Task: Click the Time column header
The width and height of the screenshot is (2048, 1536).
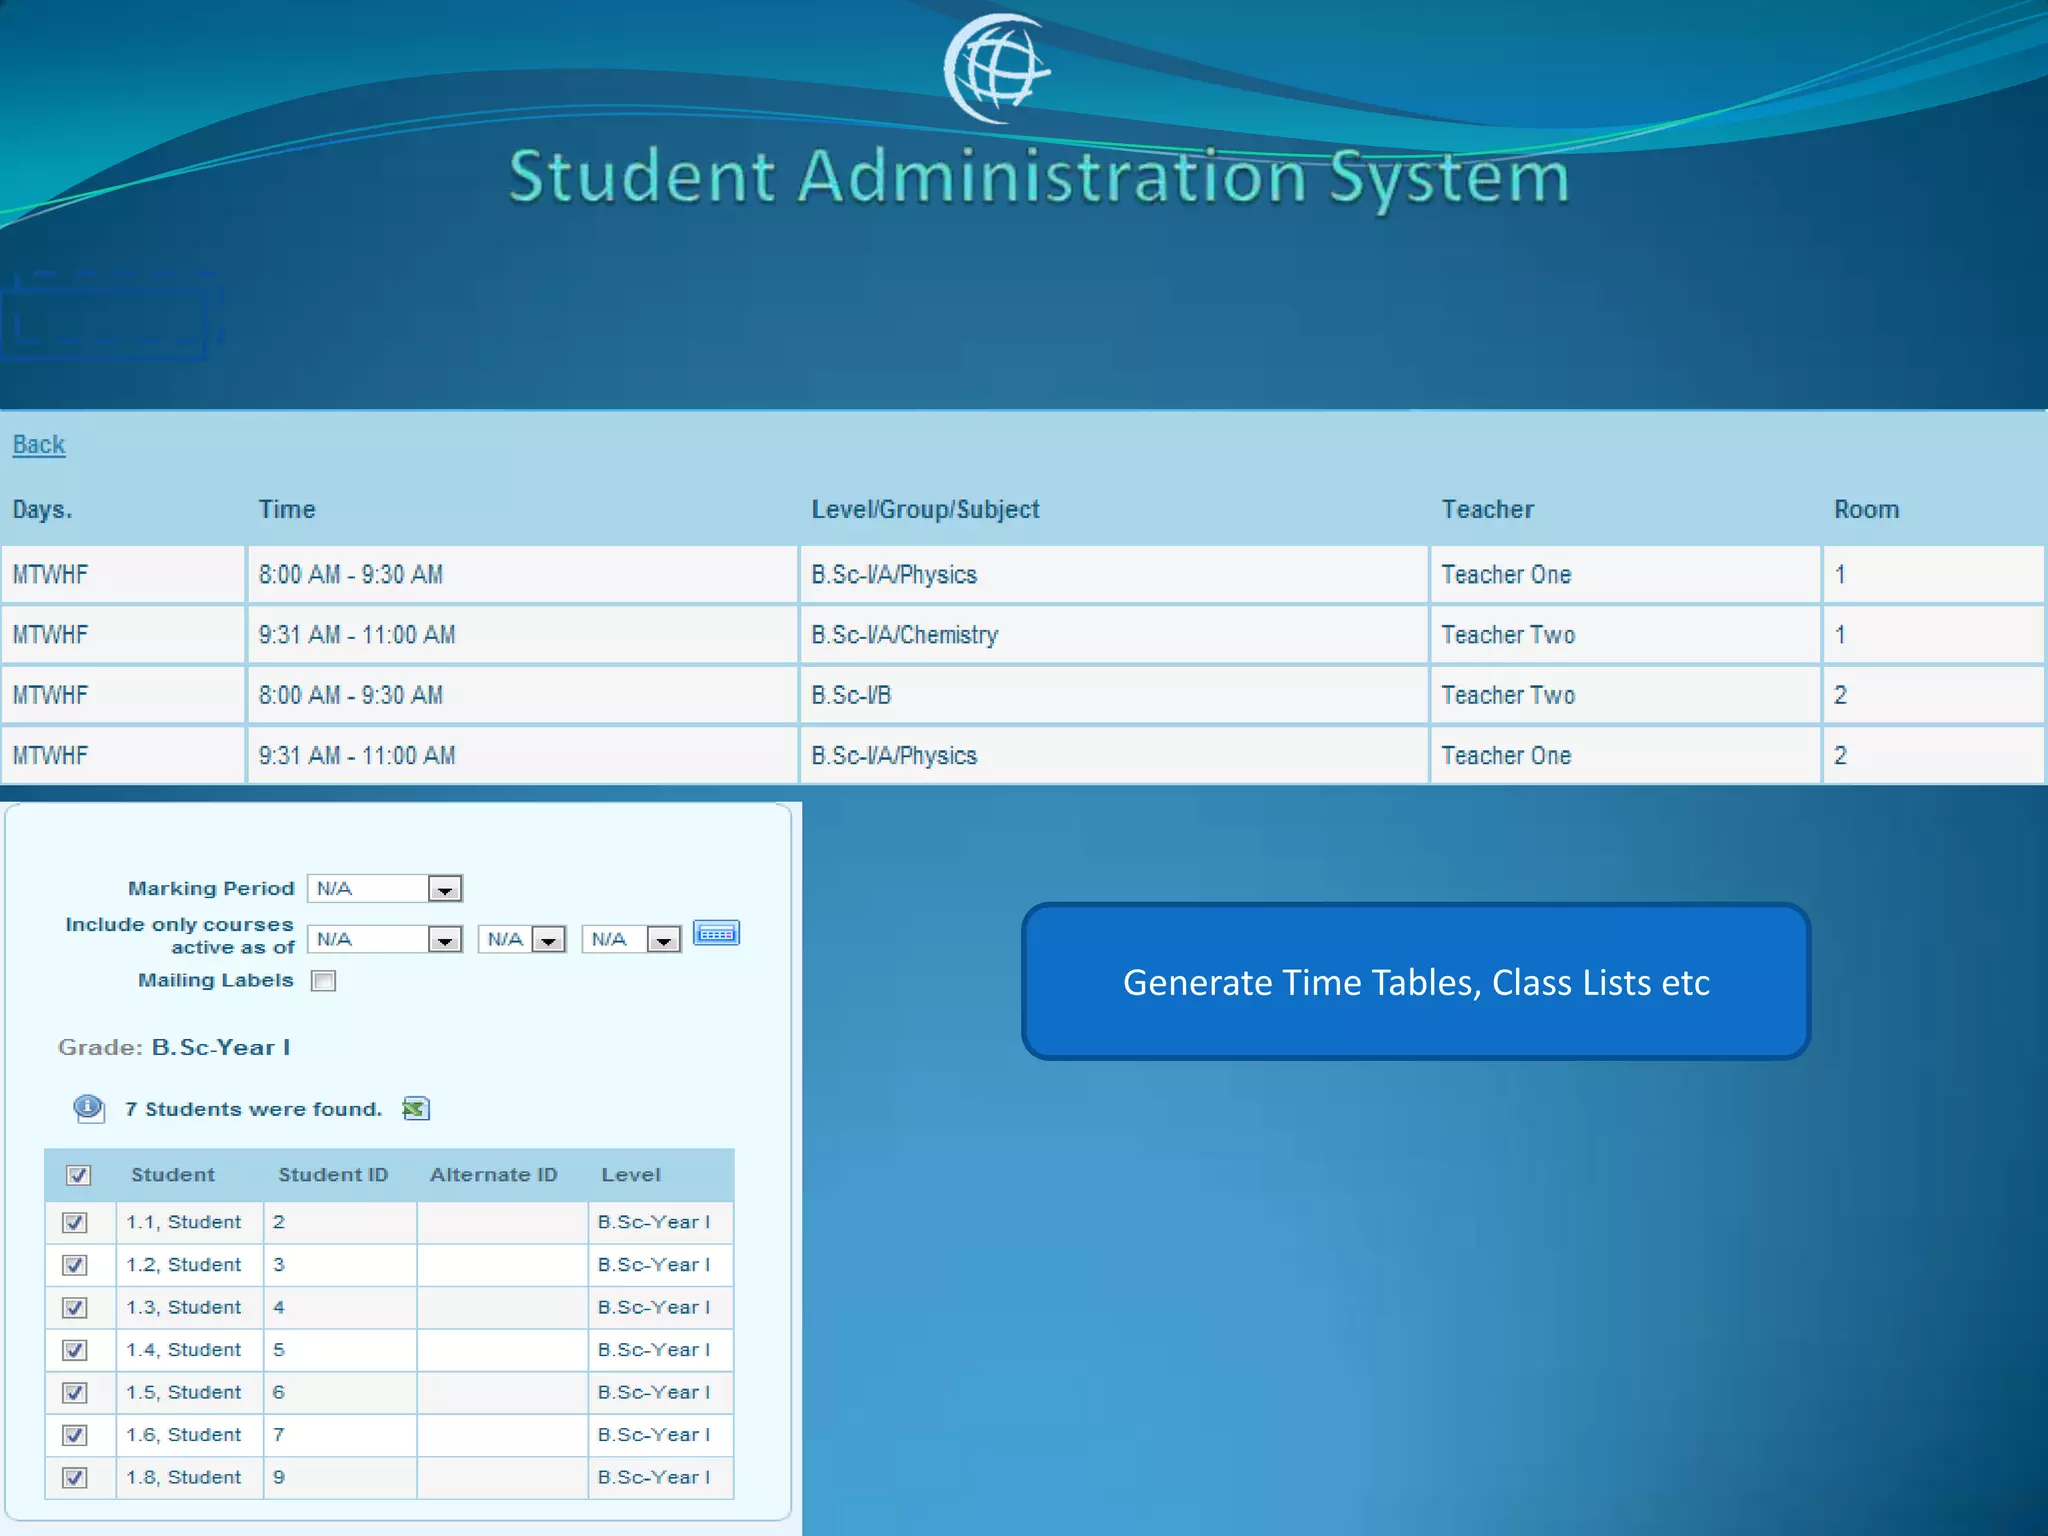Action: point(287,509)
